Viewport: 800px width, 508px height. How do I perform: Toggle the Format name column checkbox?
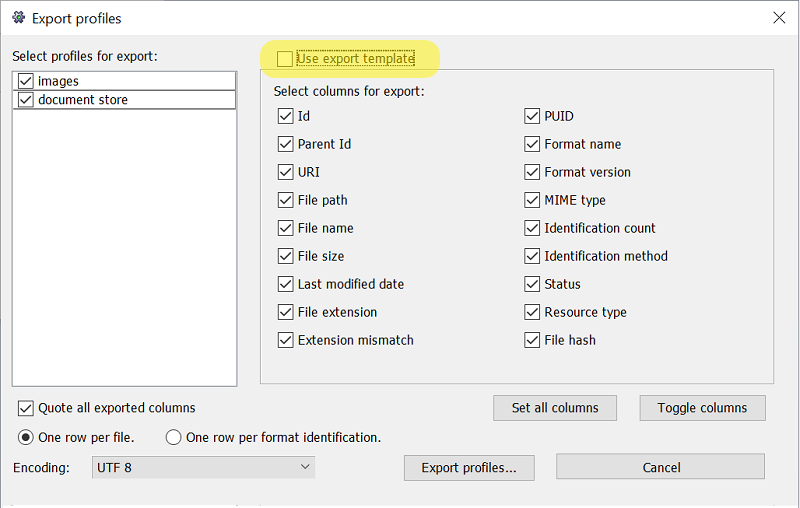[x=532, y=144]
